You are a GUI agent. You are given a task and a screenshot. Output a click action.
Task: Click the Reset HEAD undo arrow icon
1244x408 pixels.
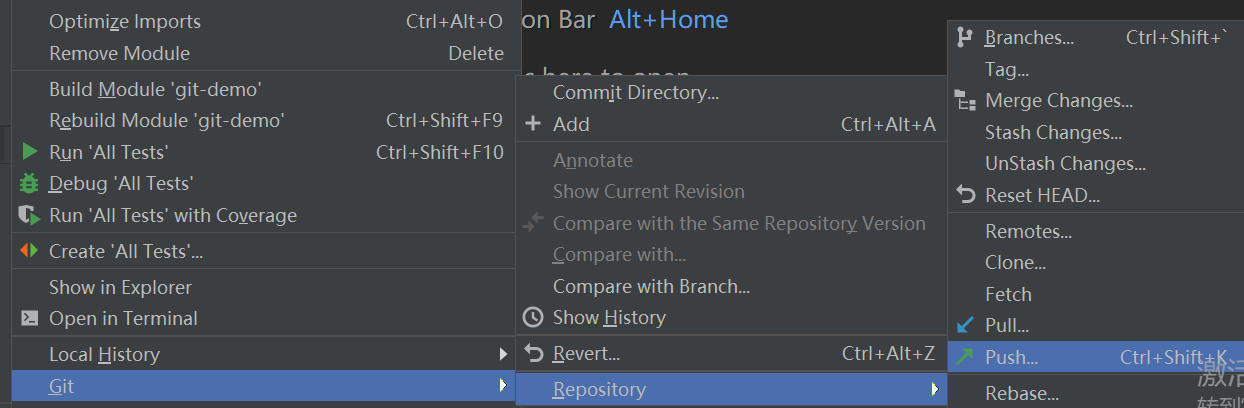point(965,195)
